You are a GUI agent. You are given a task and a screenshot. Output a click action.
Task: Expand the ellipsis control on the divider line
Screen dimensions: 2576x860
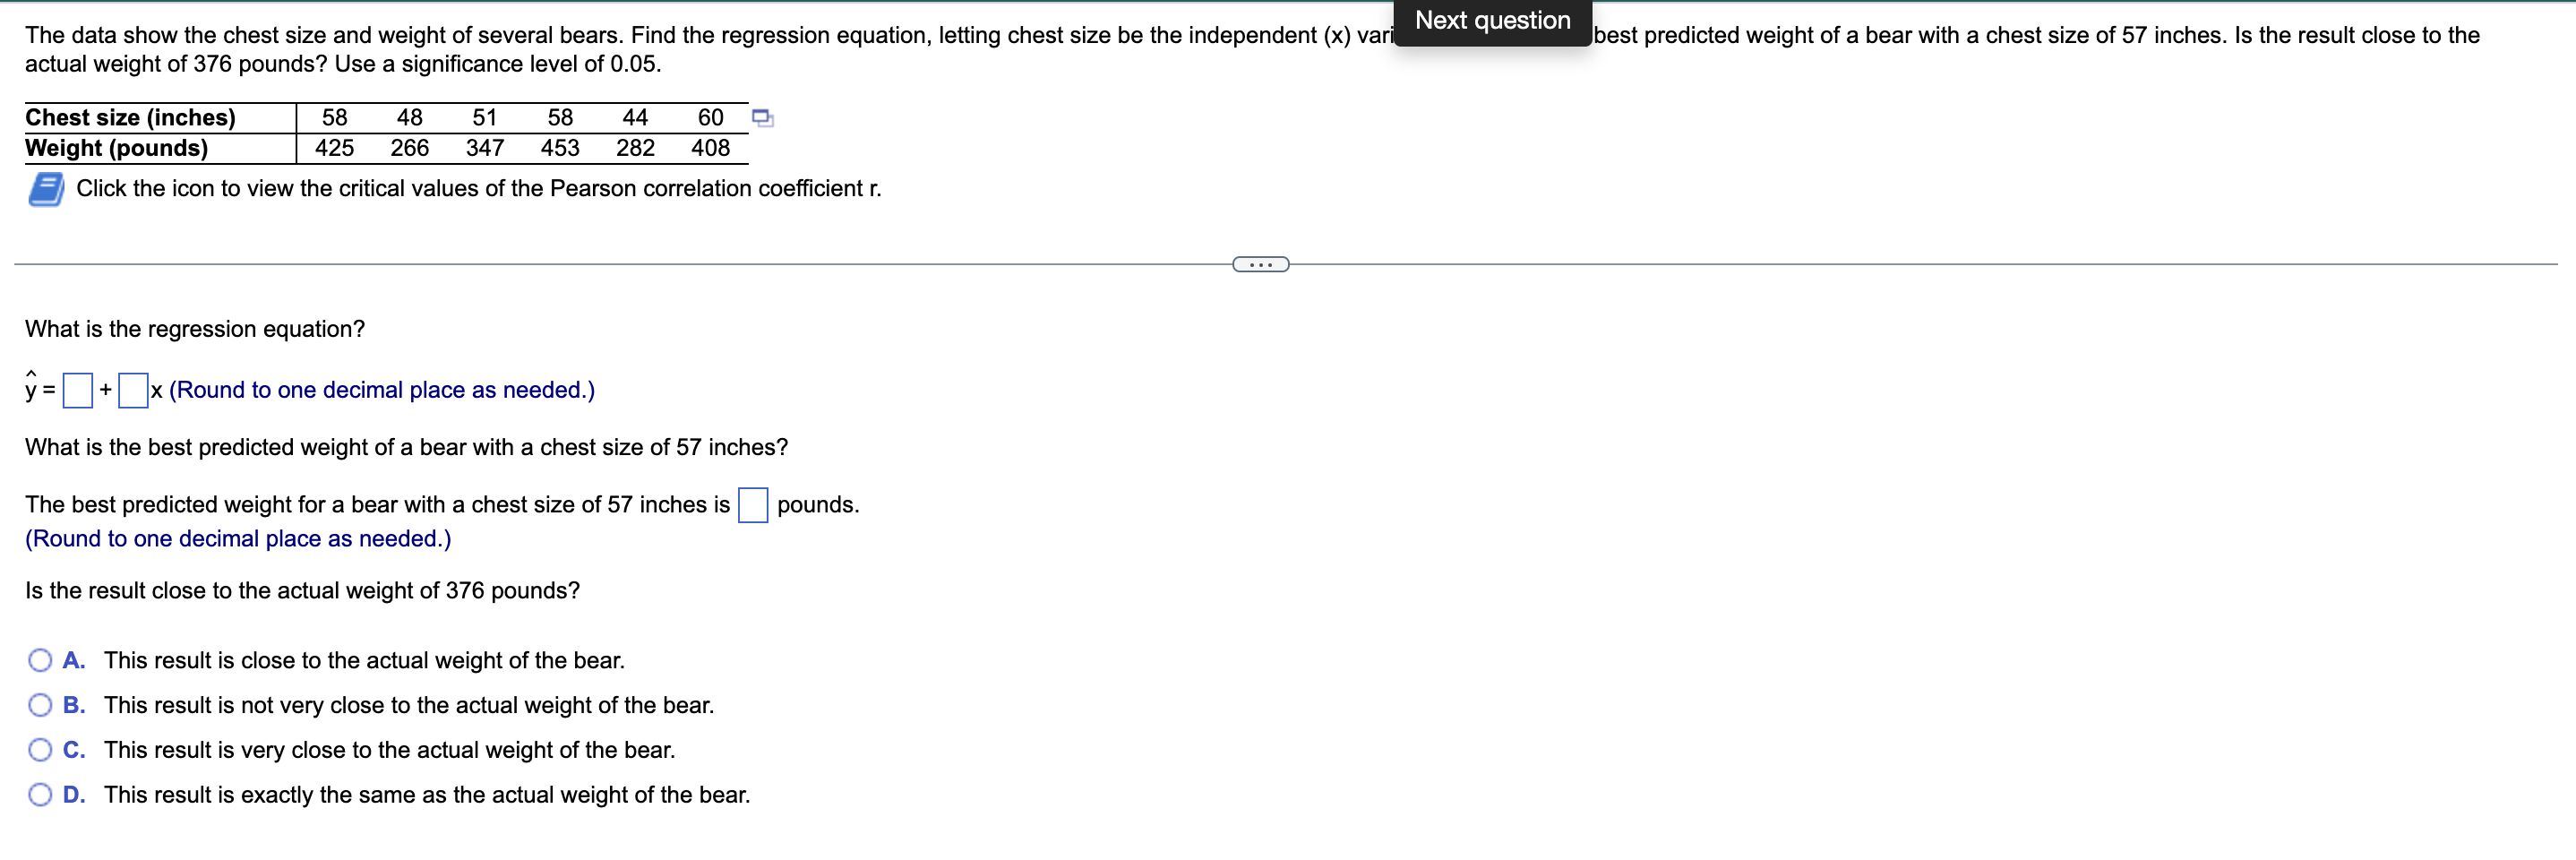pos(1261,263)
